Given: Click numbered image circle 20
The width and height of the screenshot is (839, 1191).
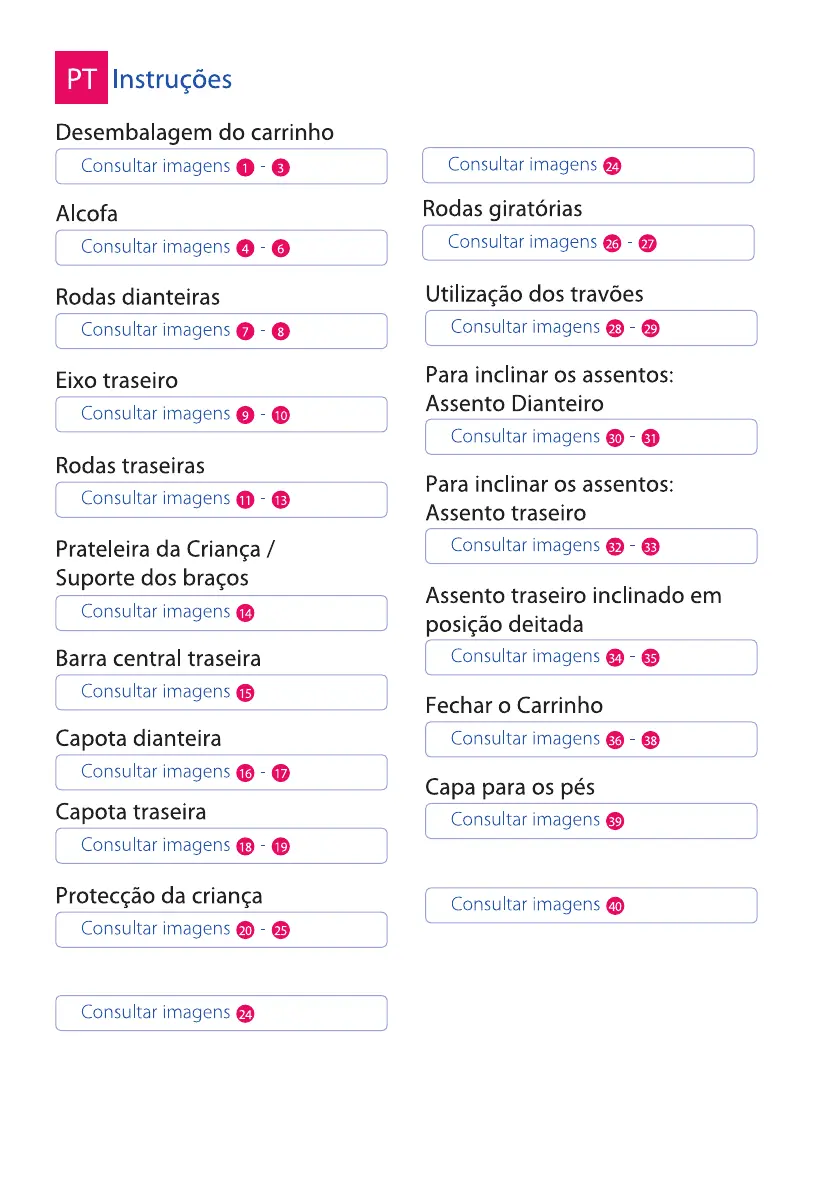Looking at the screenshot, I should pyautogui.click(x=245, y=931).
